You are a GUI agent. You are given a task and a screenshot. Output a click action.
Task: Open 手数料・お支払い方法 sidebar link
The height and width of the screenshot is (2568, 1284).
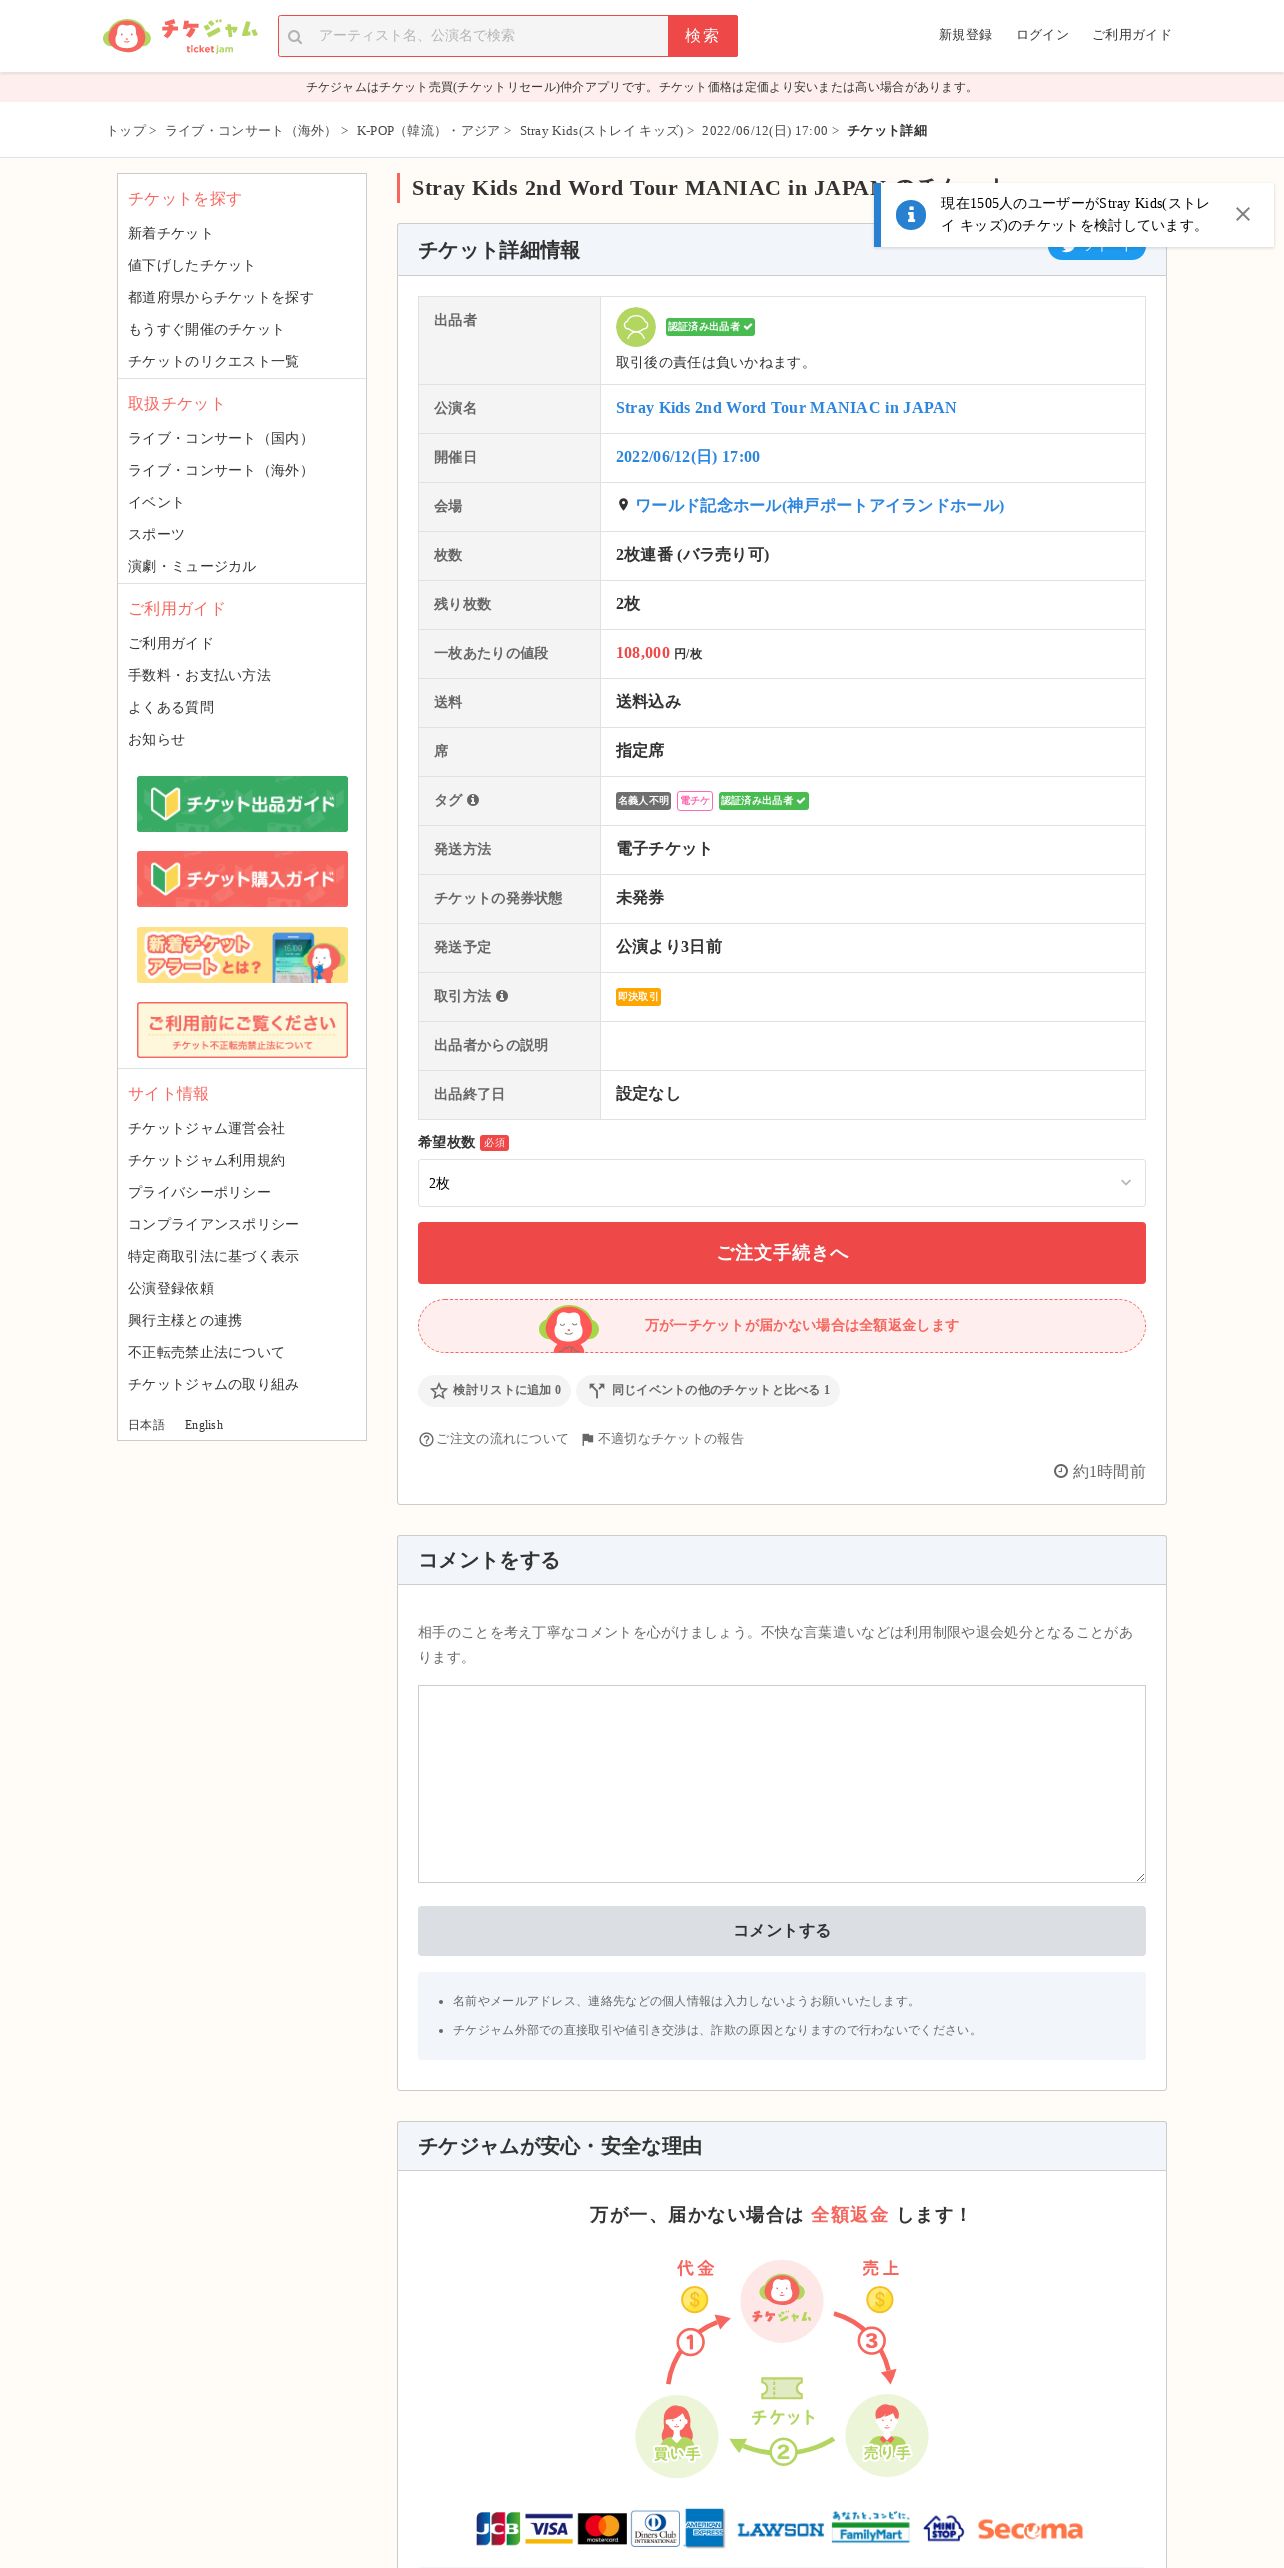(199, 675)
